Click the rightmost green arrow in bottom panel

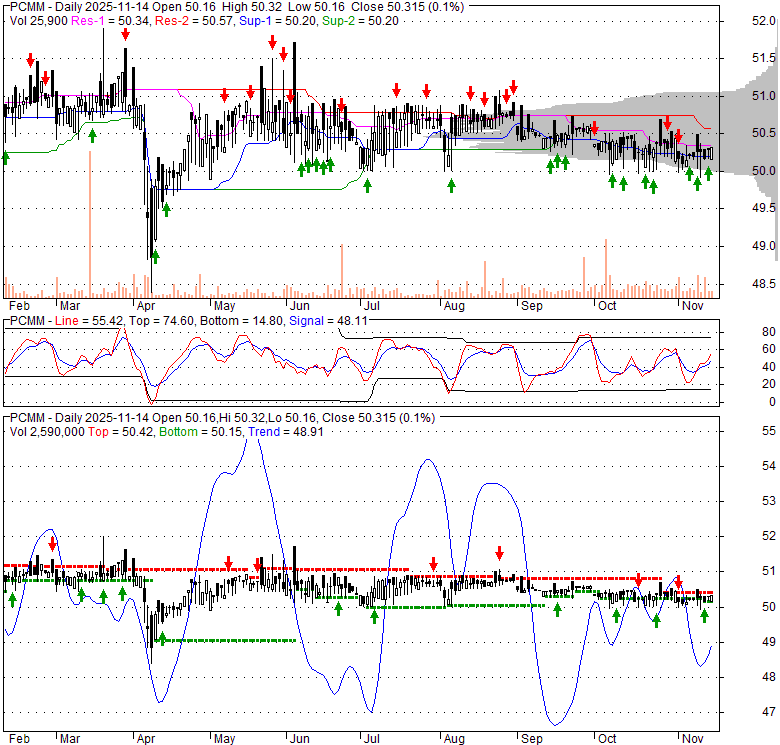coord(706,616)
